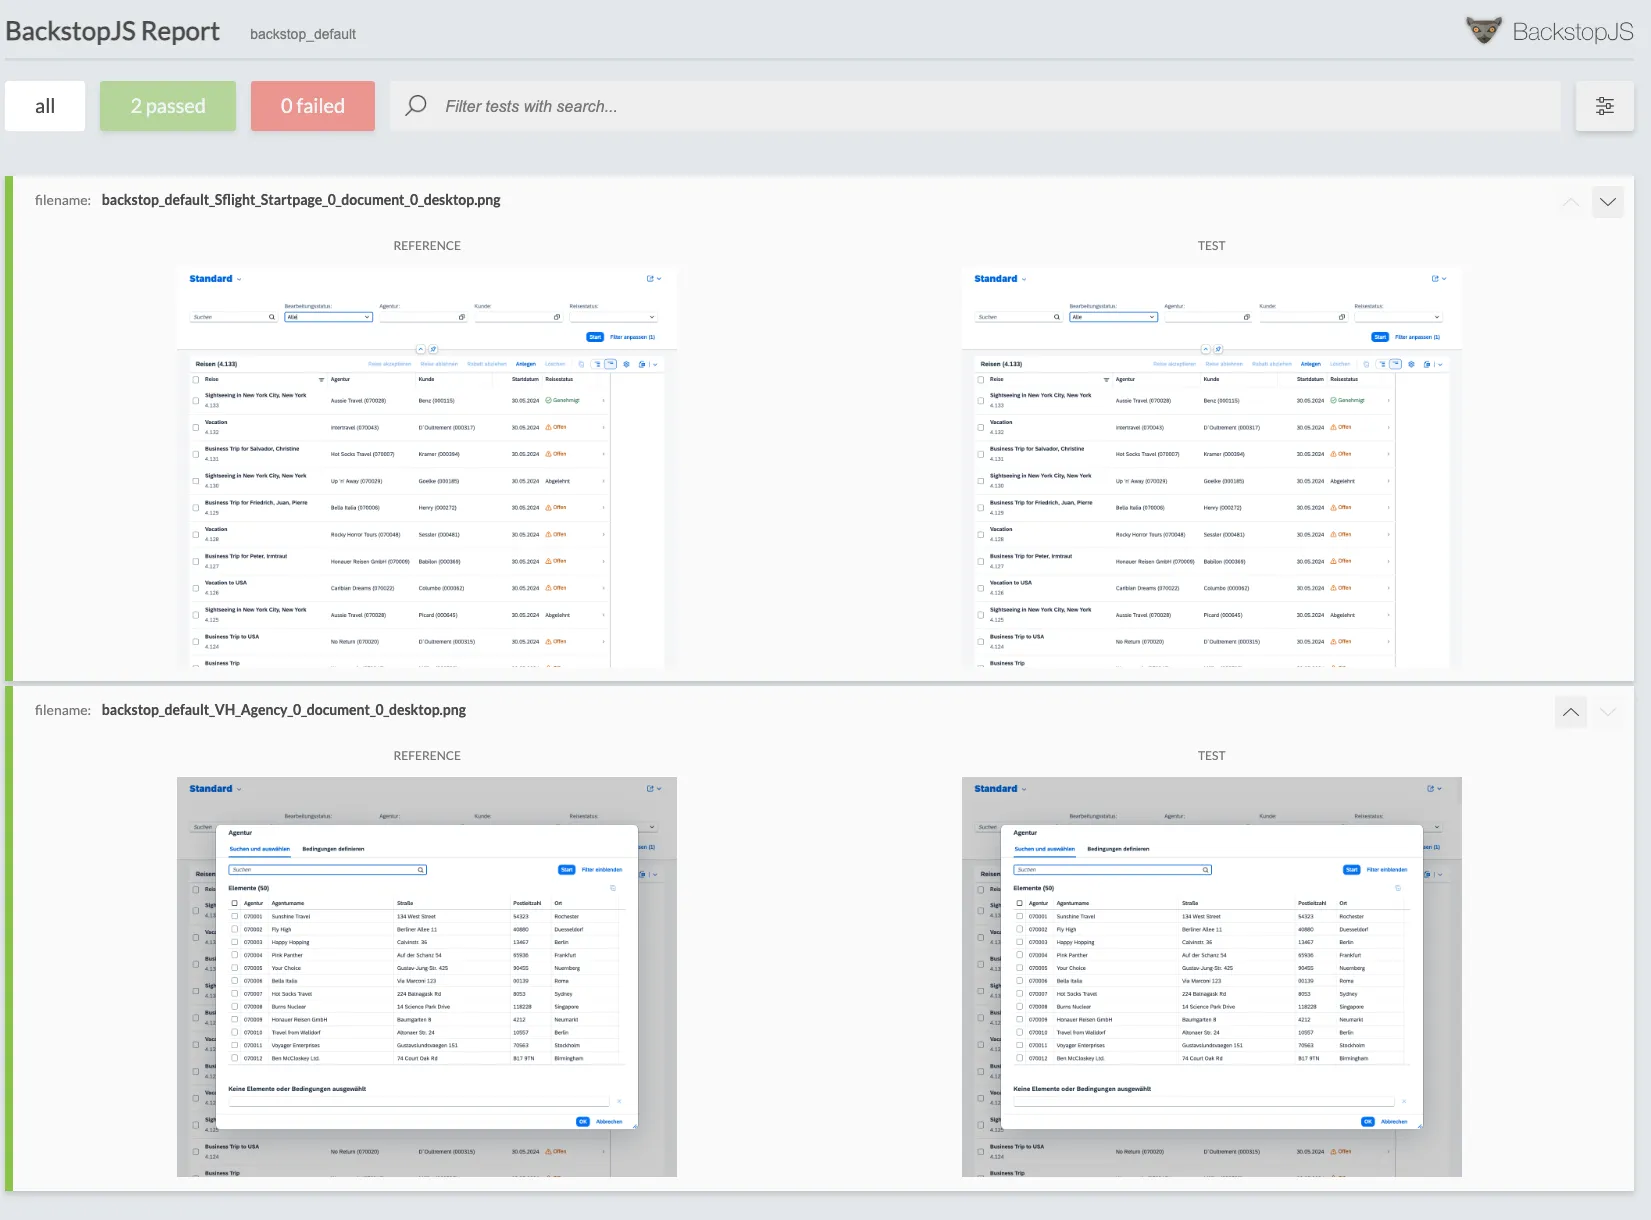Screen dimensions: 1651x1220
Task: Show all tests filter
Action: [x=45, y=106]
